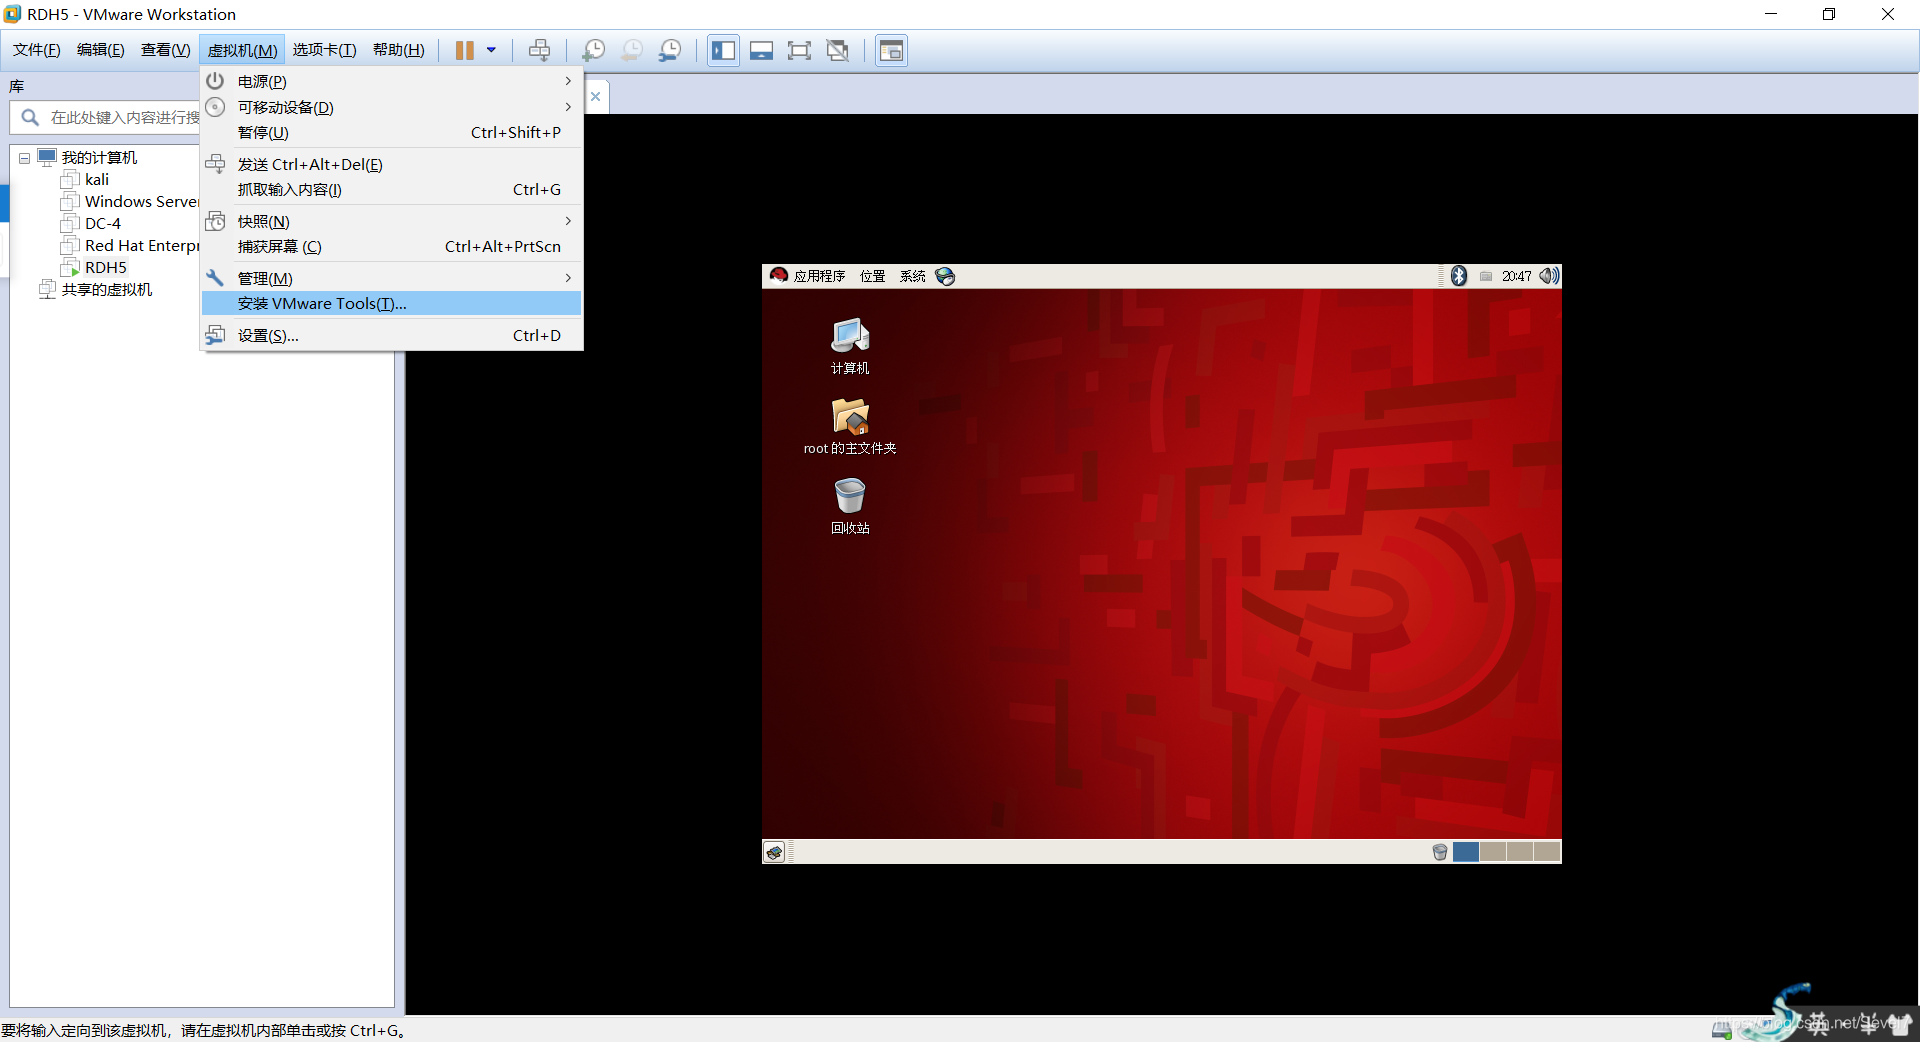
Task: Open 系统 menu in guest panel
Action: point(912,276)
